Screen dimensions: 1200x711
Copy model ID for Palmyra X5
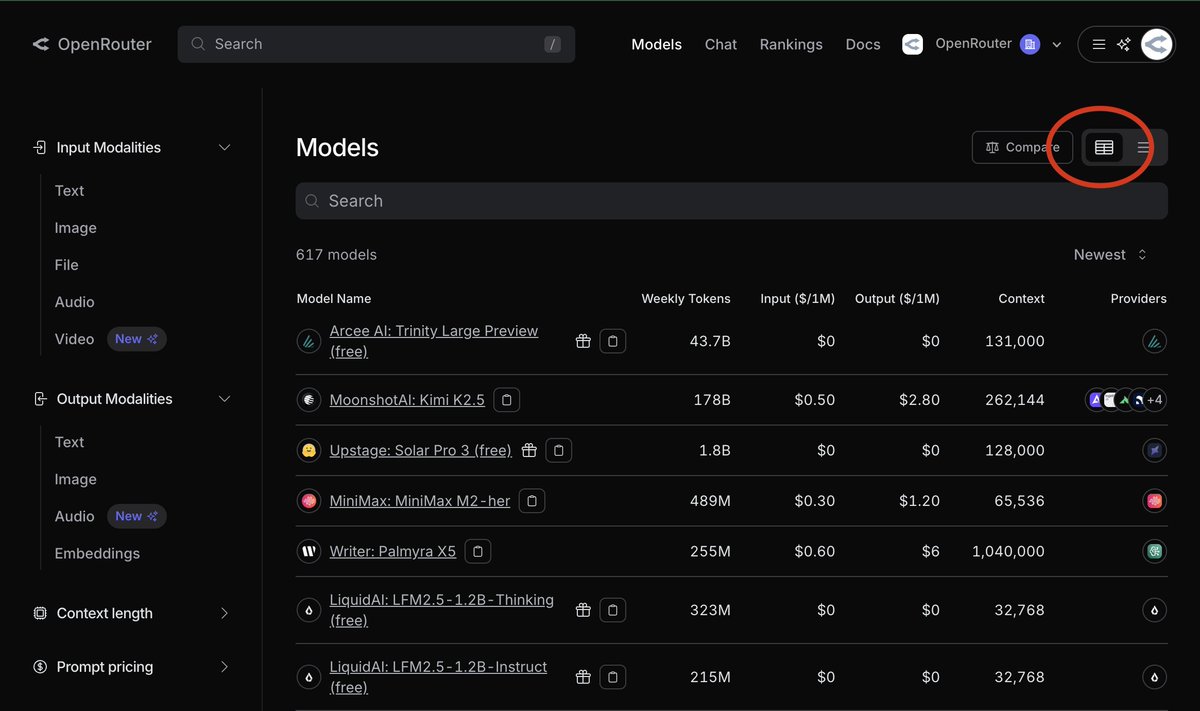pyautogui.click(x=478, y=551)
